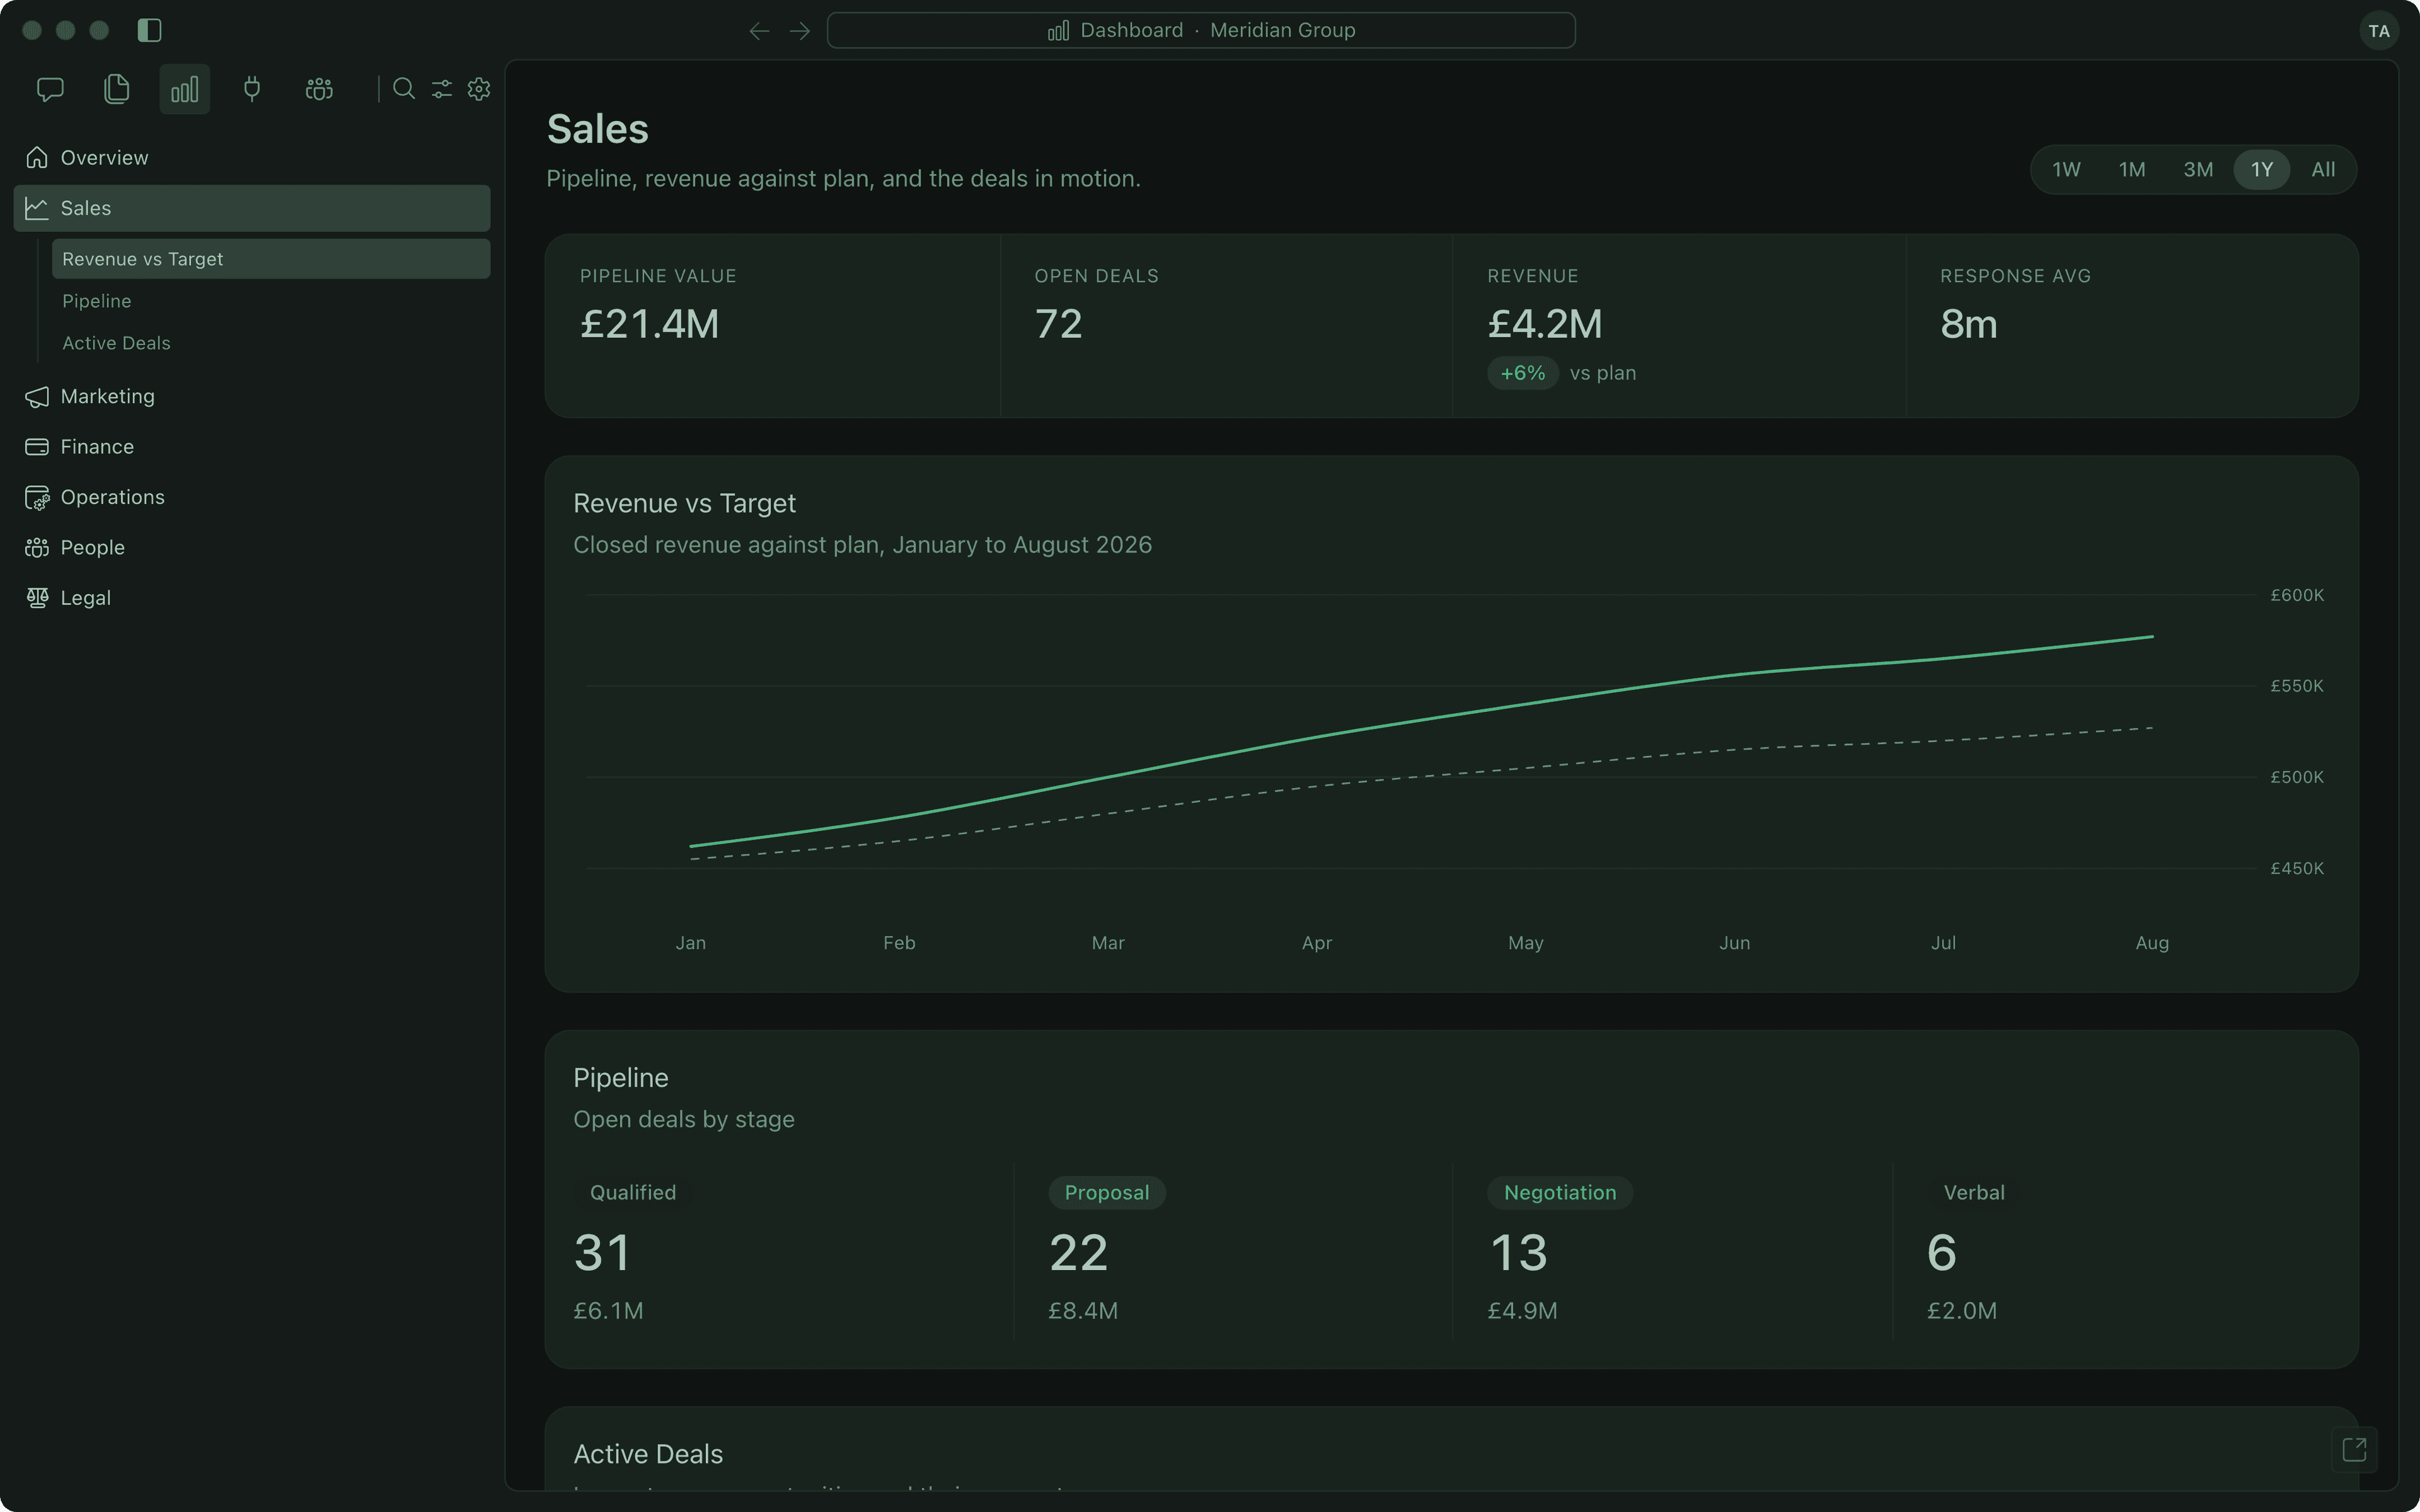Image resolution: width=2420 pixels, height=1512 pixels.
Task: Select the bar chart dashboard icon
Action: click(x=185, y=89)
